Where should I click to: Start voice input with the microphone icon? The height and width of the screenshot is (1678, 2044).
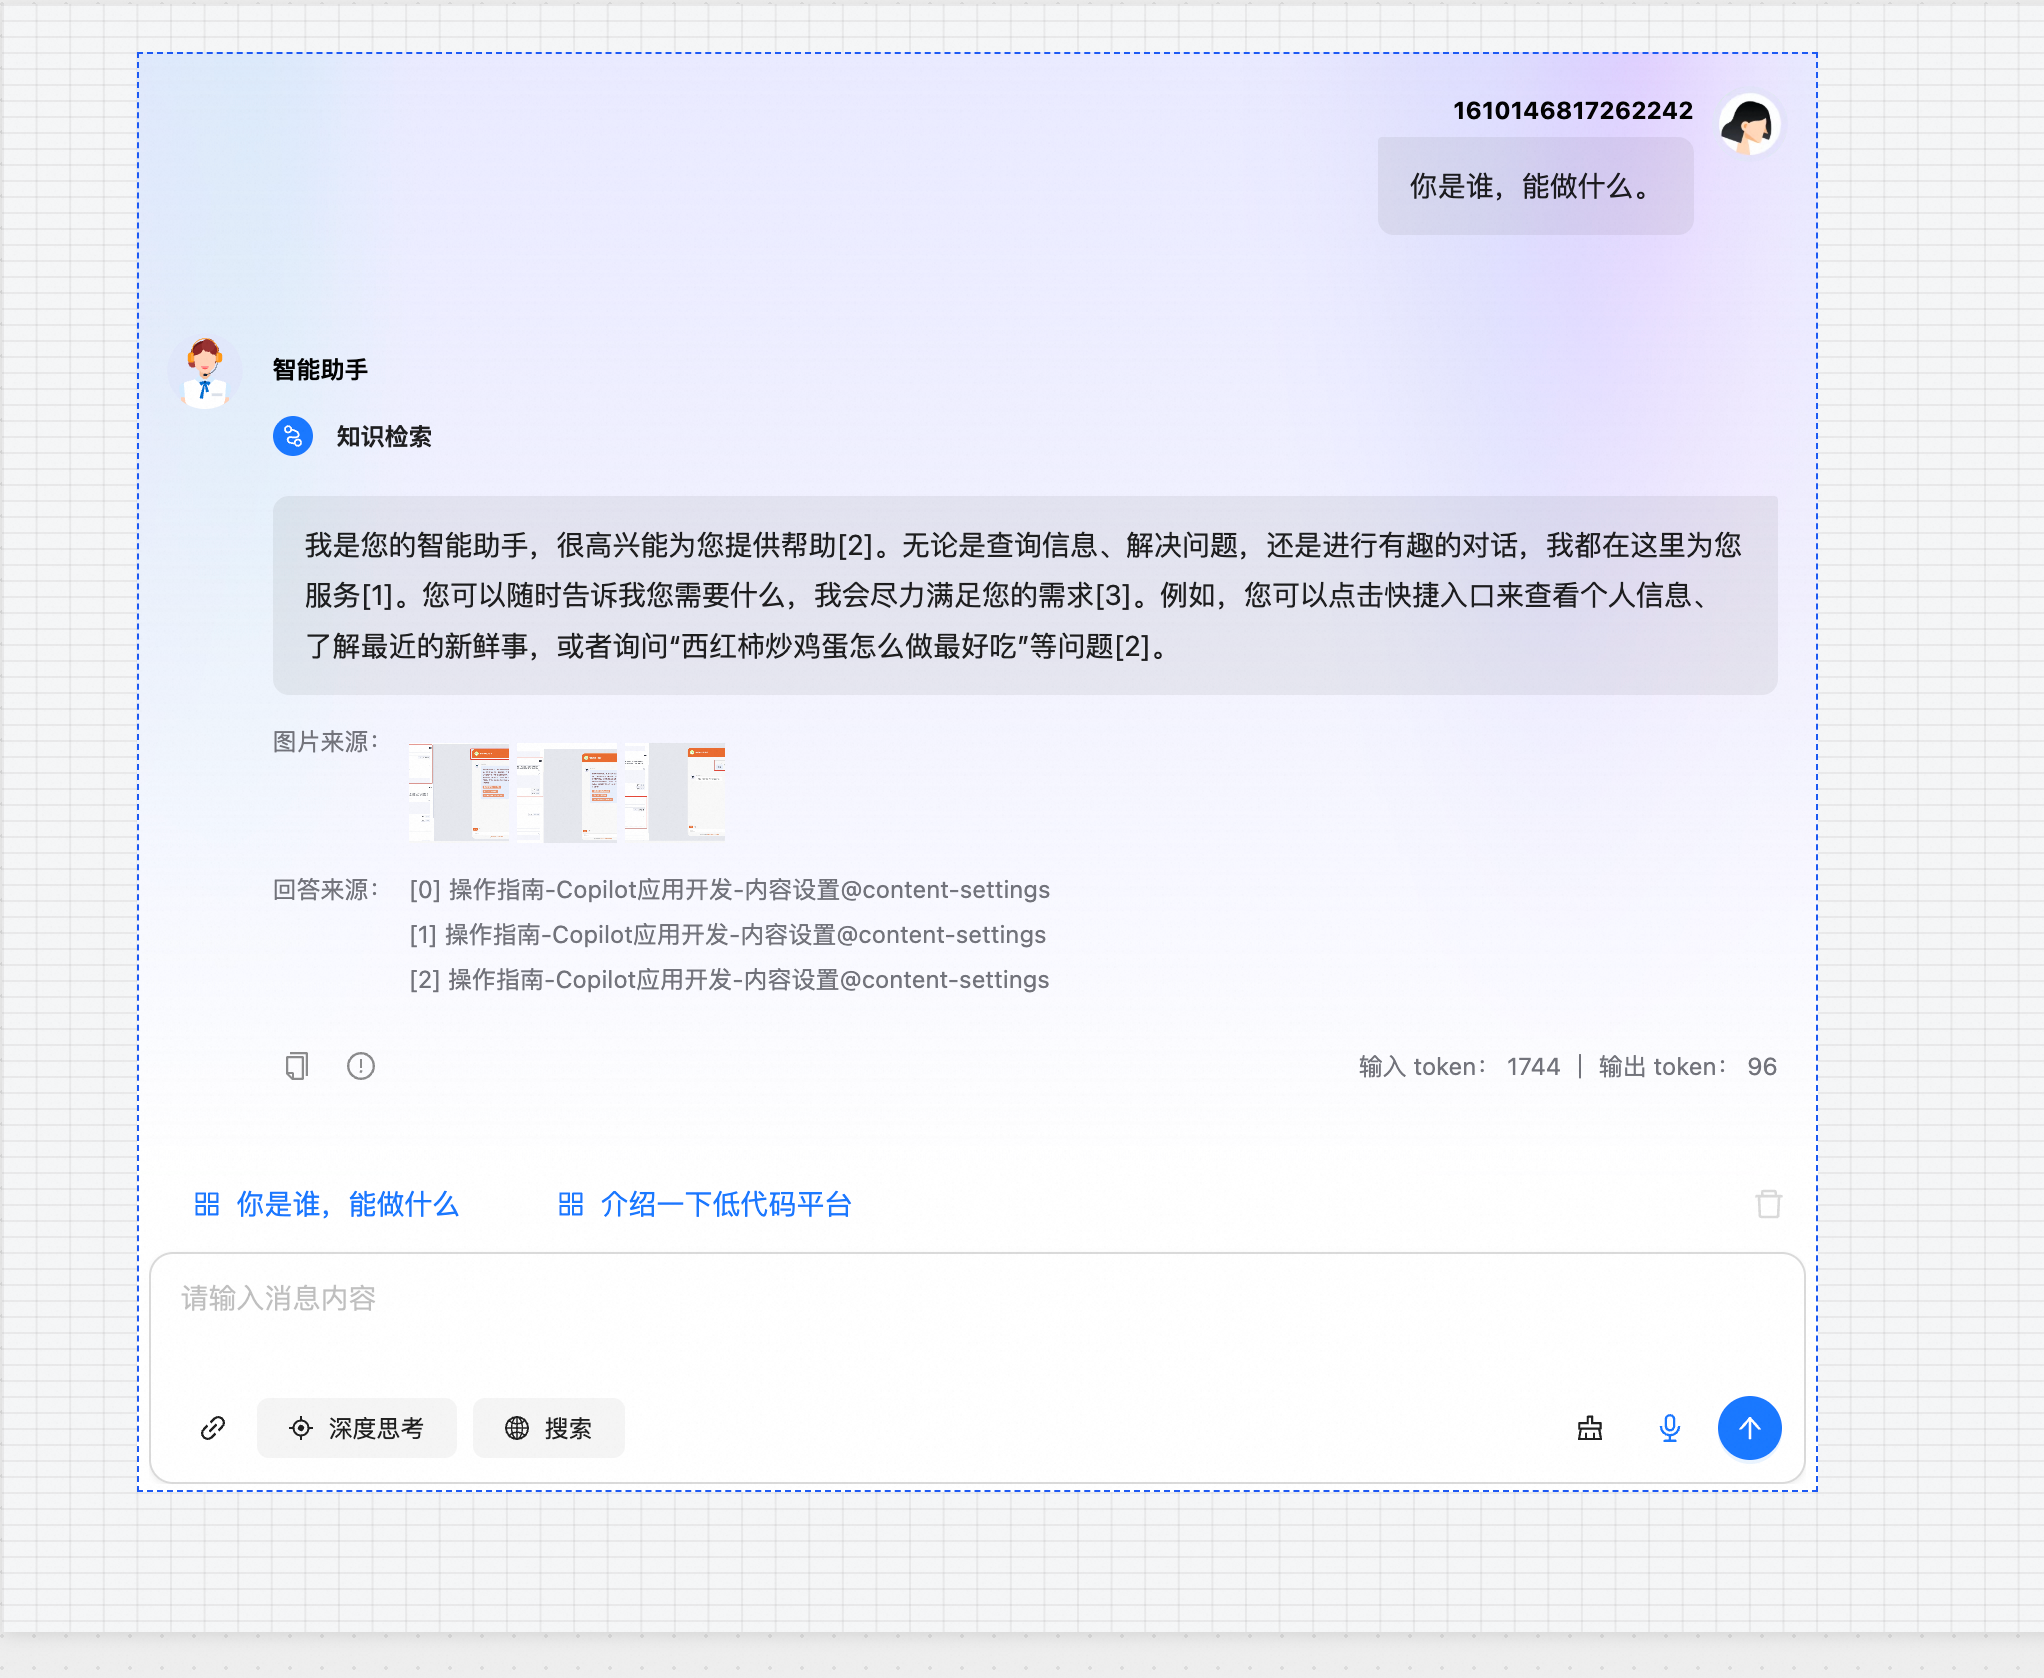pyautogui.click(x=1669, y=1428)
